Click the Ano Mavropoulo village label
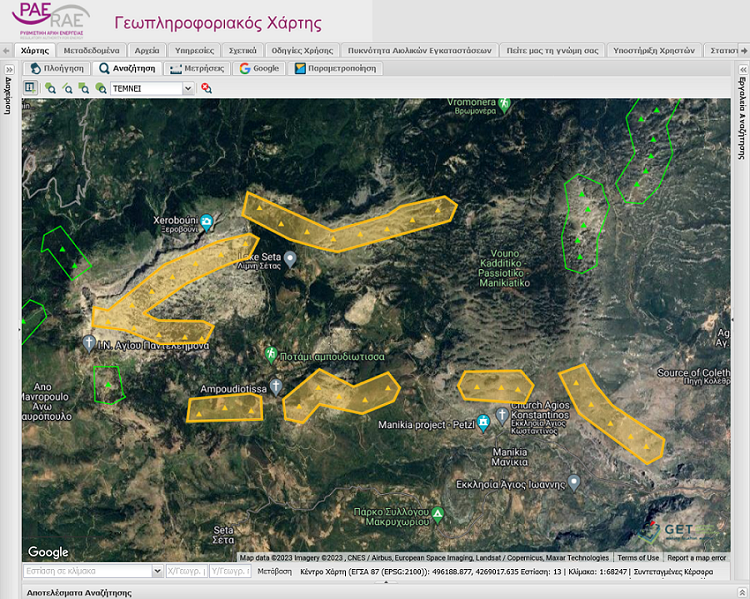750x599 pixels. [x=46, y=401]
